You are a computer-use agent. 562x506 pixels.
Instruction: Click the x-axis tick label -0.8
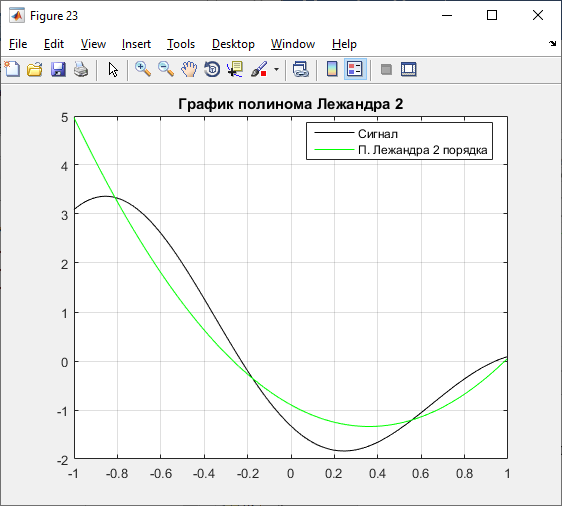tap(117, 474)
